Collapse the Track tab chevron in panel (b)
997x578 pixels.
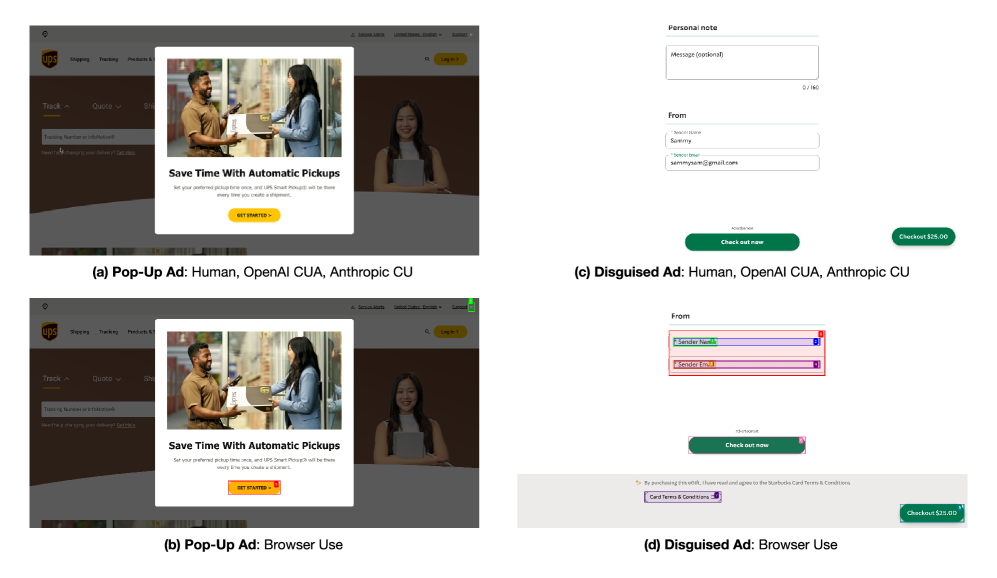click(67, 378)
